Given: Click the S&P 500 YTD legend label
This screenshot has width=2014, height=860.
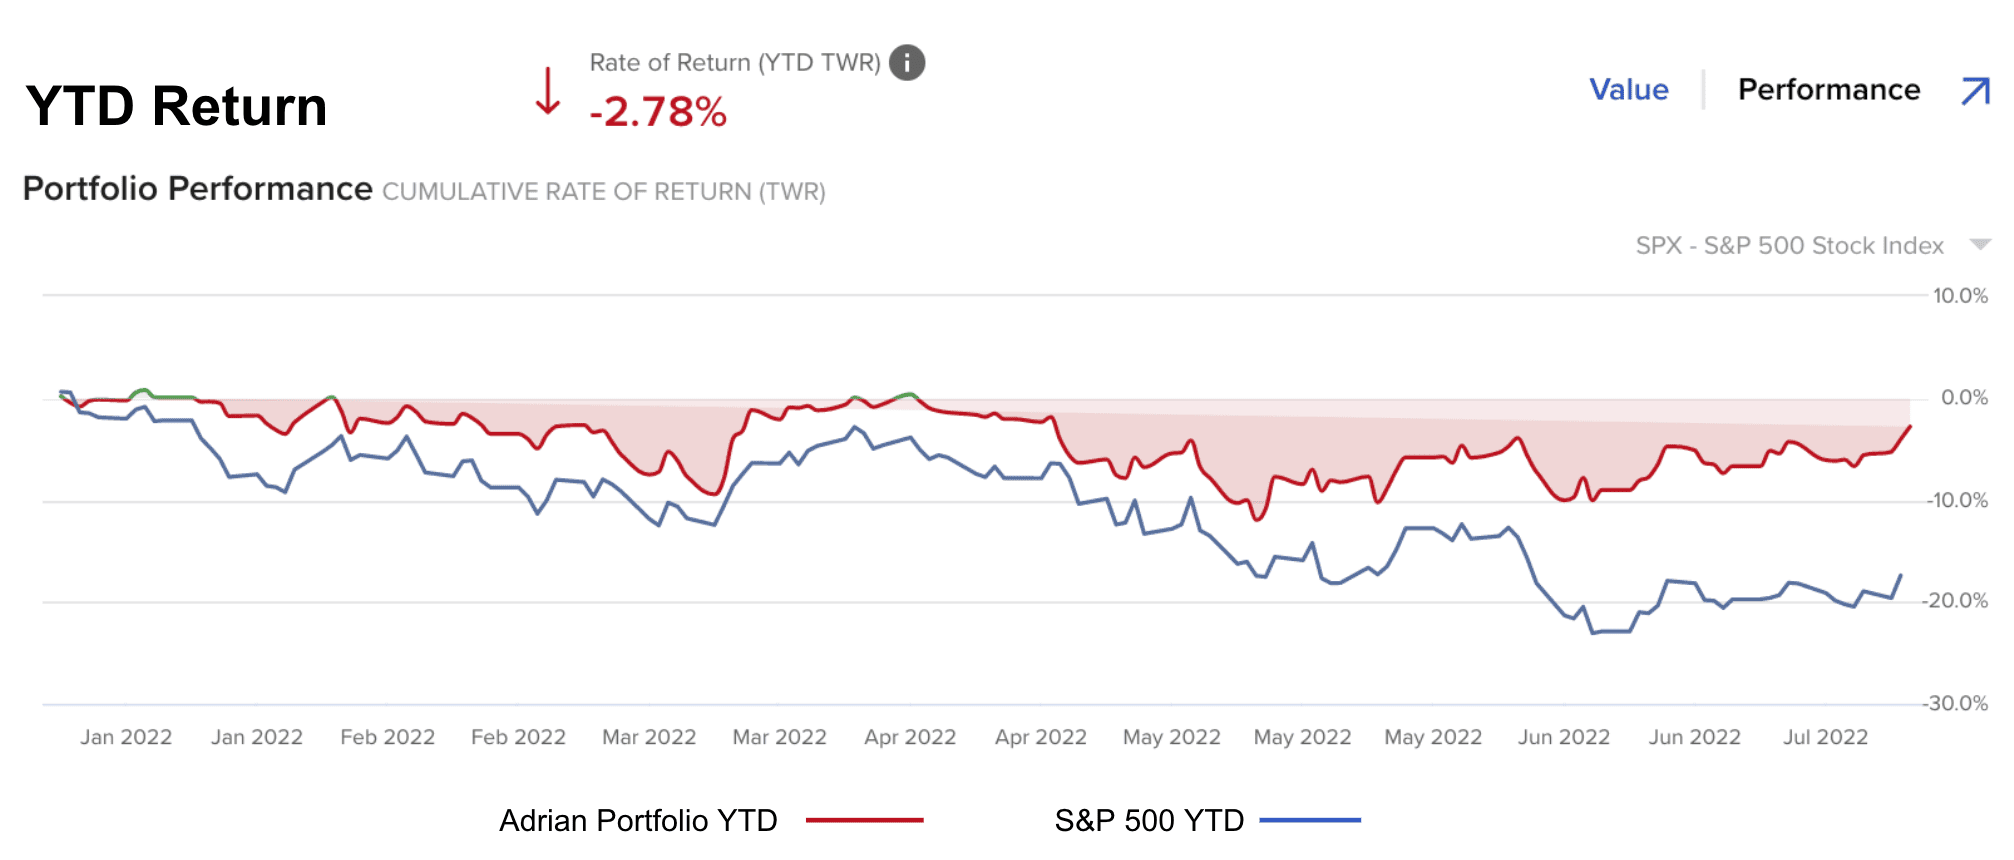Looking at the screenshot, I should (x=1149, y=820).
